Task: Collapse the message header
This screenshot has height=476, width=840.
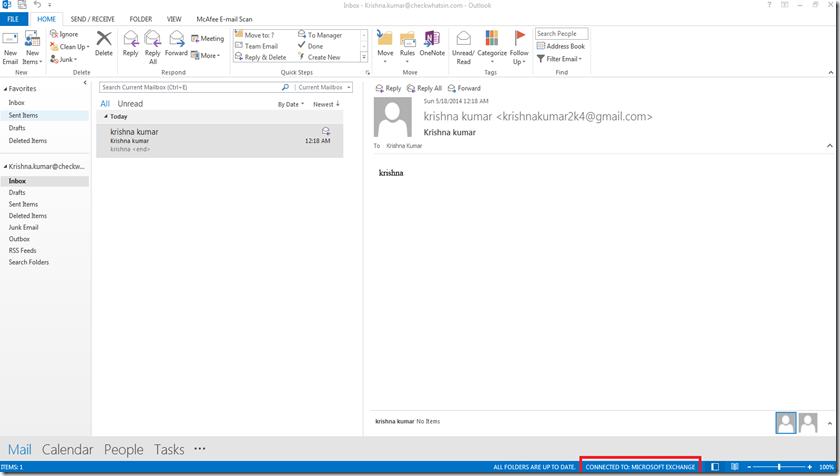Action: click(829, 146)
